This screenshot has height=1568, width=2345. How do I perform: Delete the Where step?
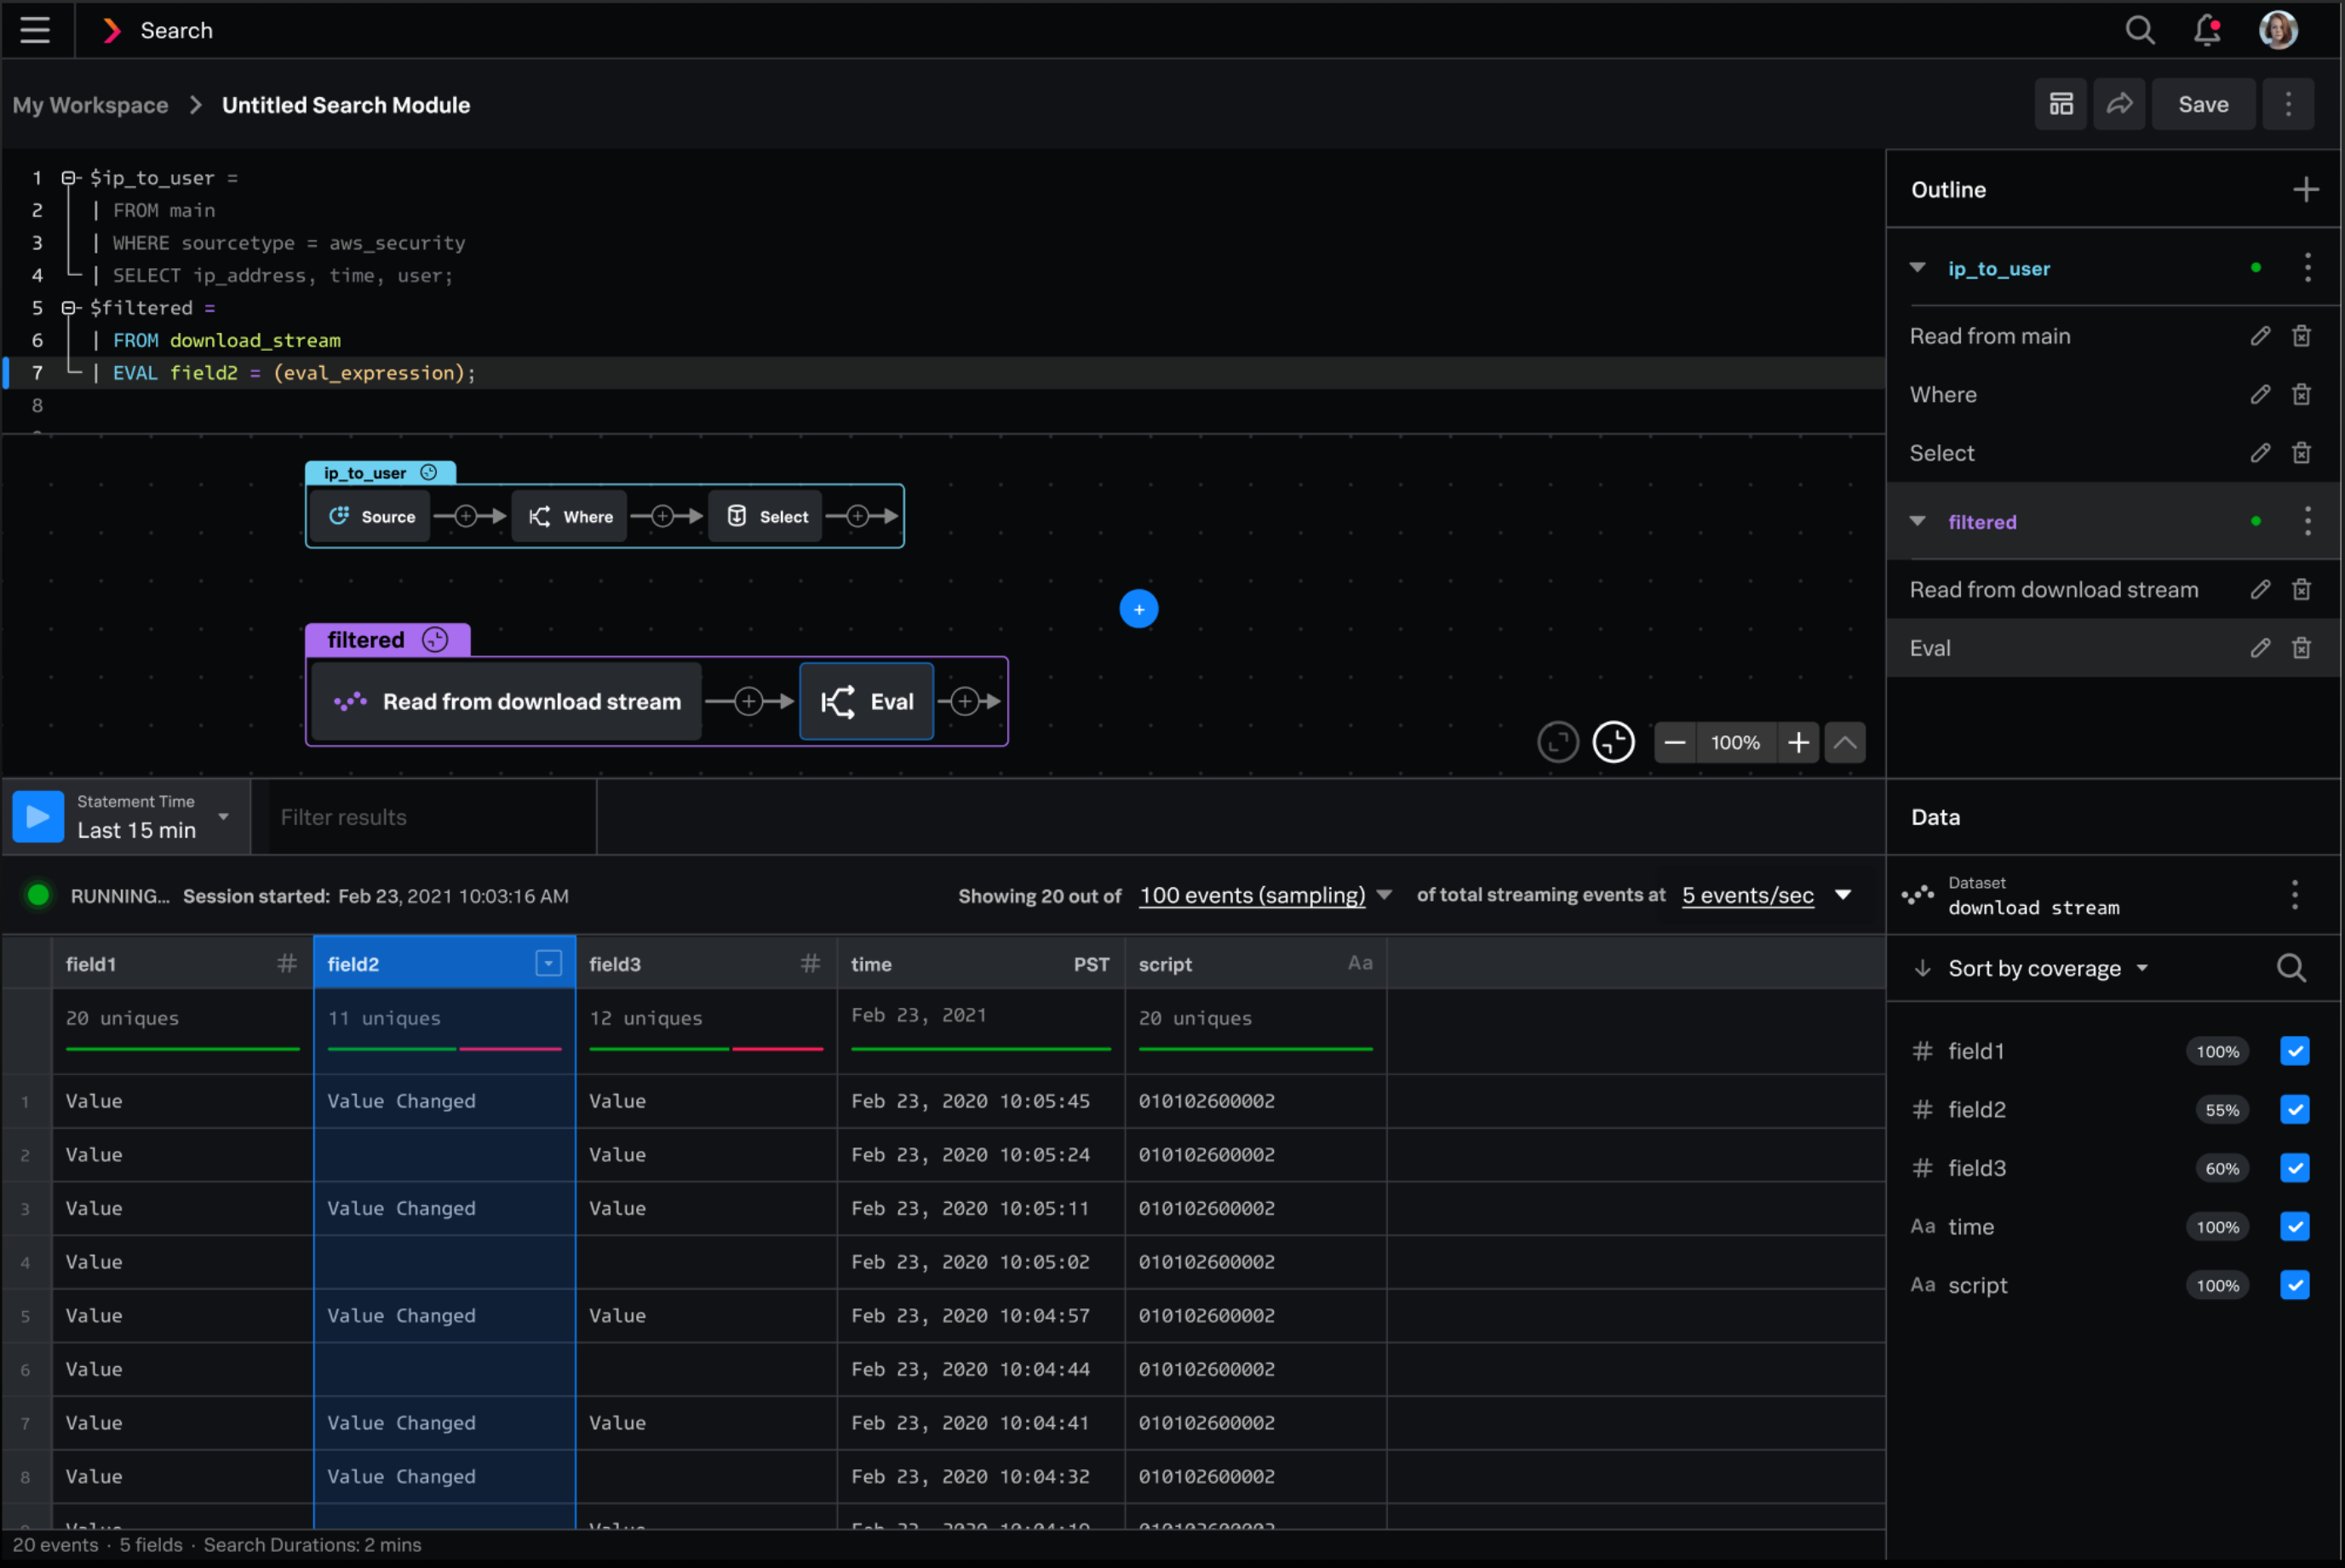coord(2301,394)
